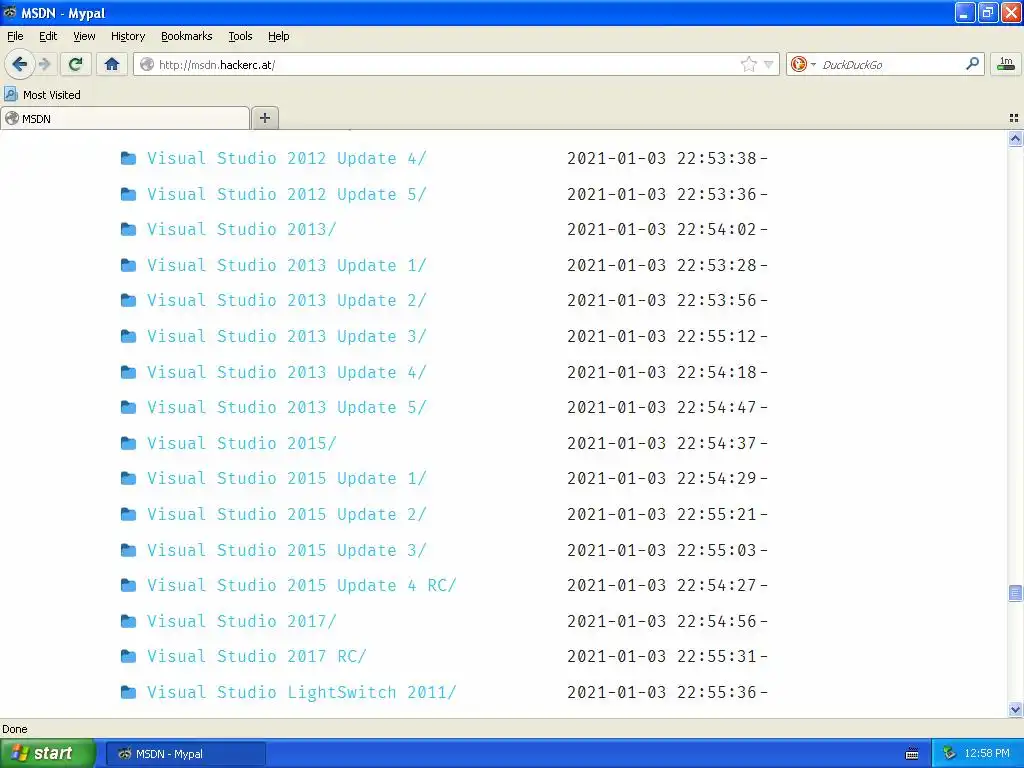Click the system tray network icon
The width and height of the screenshot is (1024, 768).
tap(949, 754)
